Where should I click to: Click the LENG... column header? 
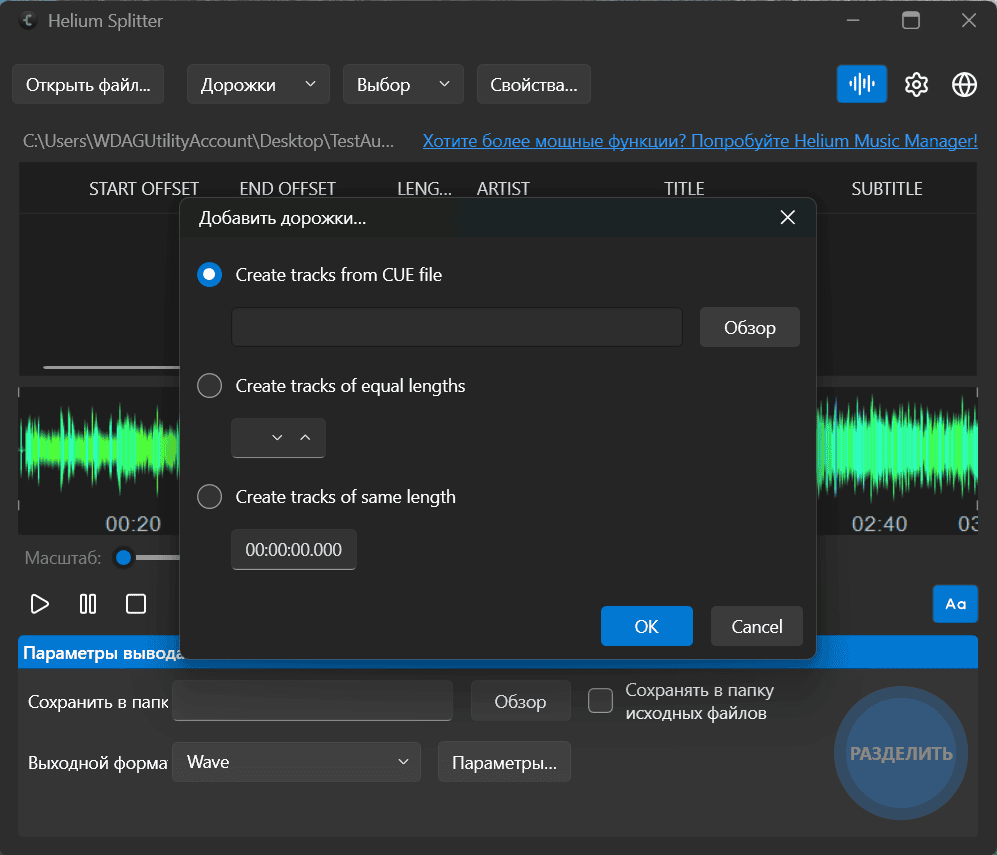click(424, 189)
